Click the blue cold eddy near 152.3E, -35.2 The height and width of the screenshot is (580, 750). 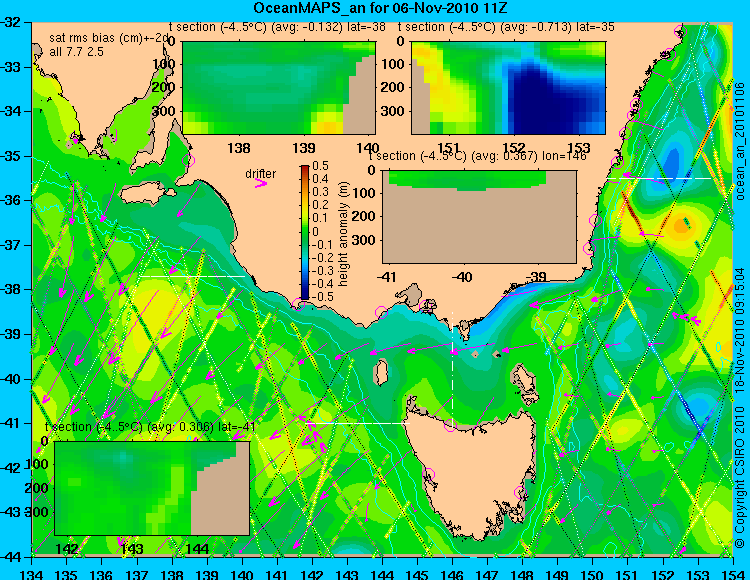pos(671,160)
